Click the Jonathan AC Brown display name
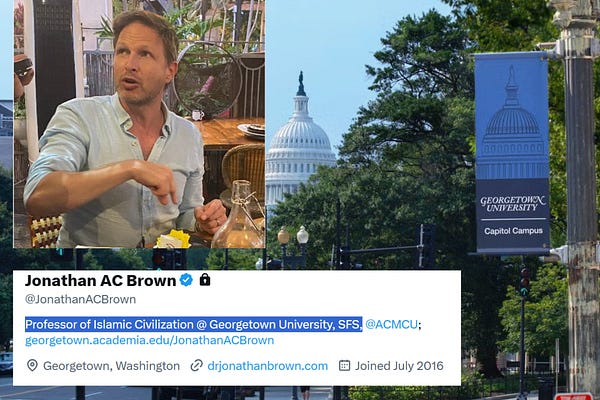 (100, 281)
